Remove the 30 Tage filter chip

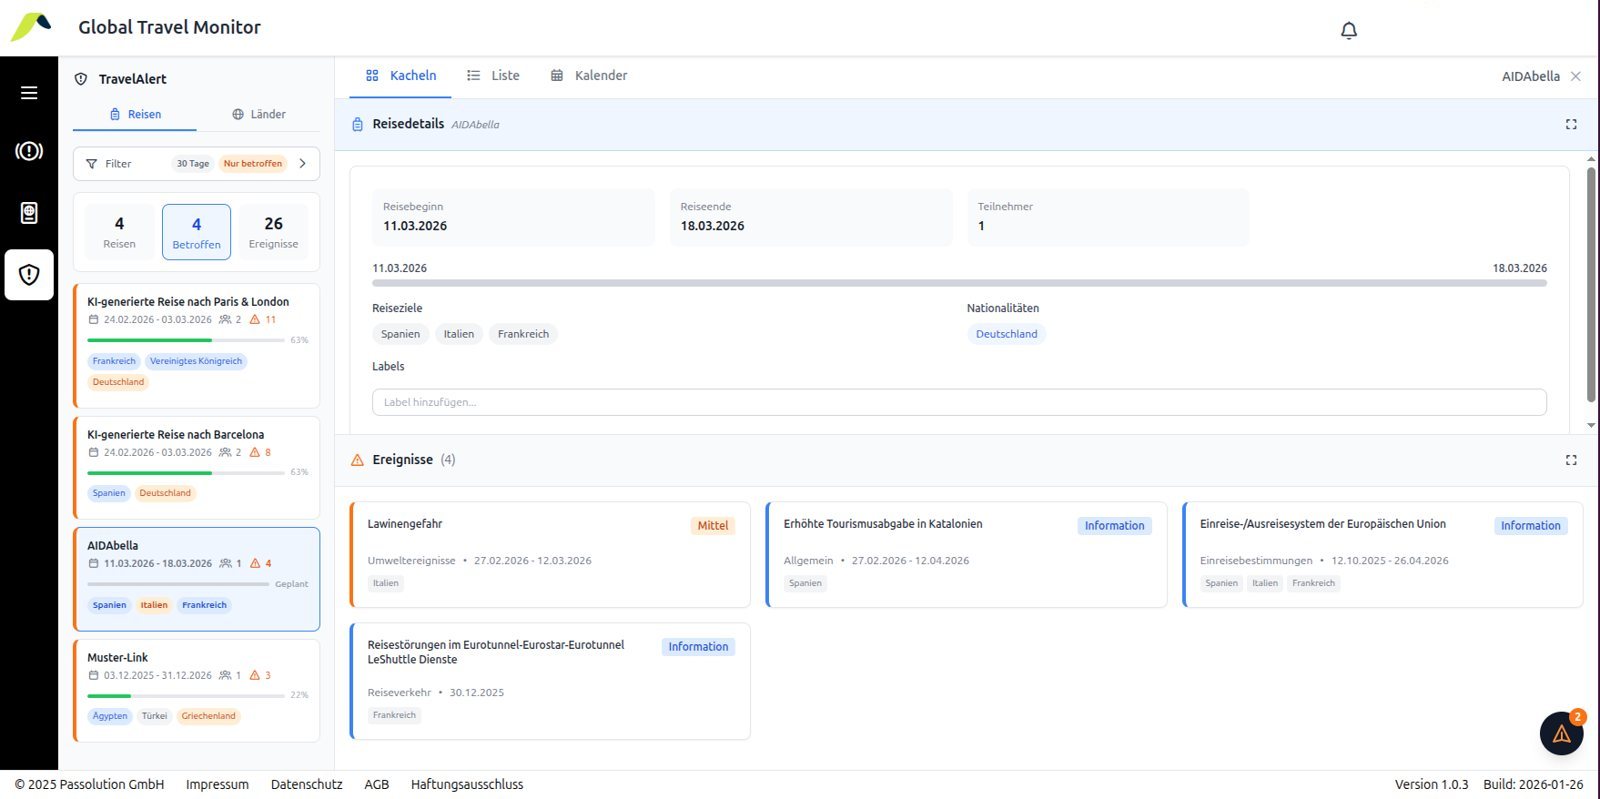click(193, 164)
